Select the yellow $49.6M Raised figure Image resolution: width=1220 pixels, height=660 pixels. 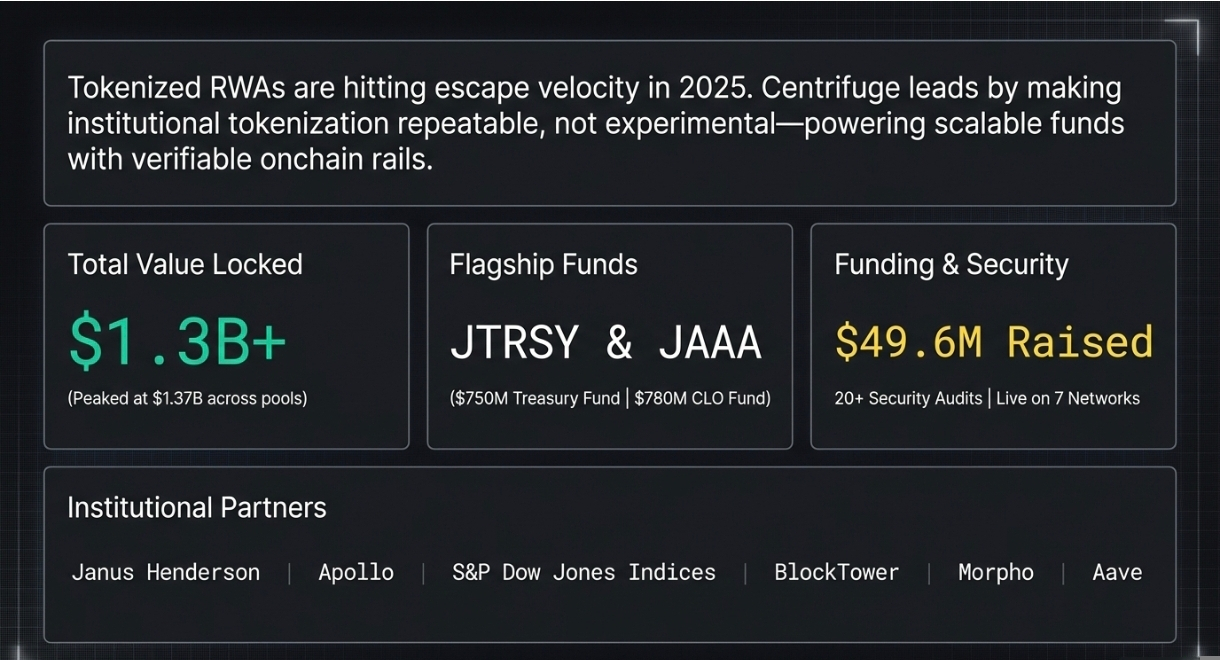993,342
